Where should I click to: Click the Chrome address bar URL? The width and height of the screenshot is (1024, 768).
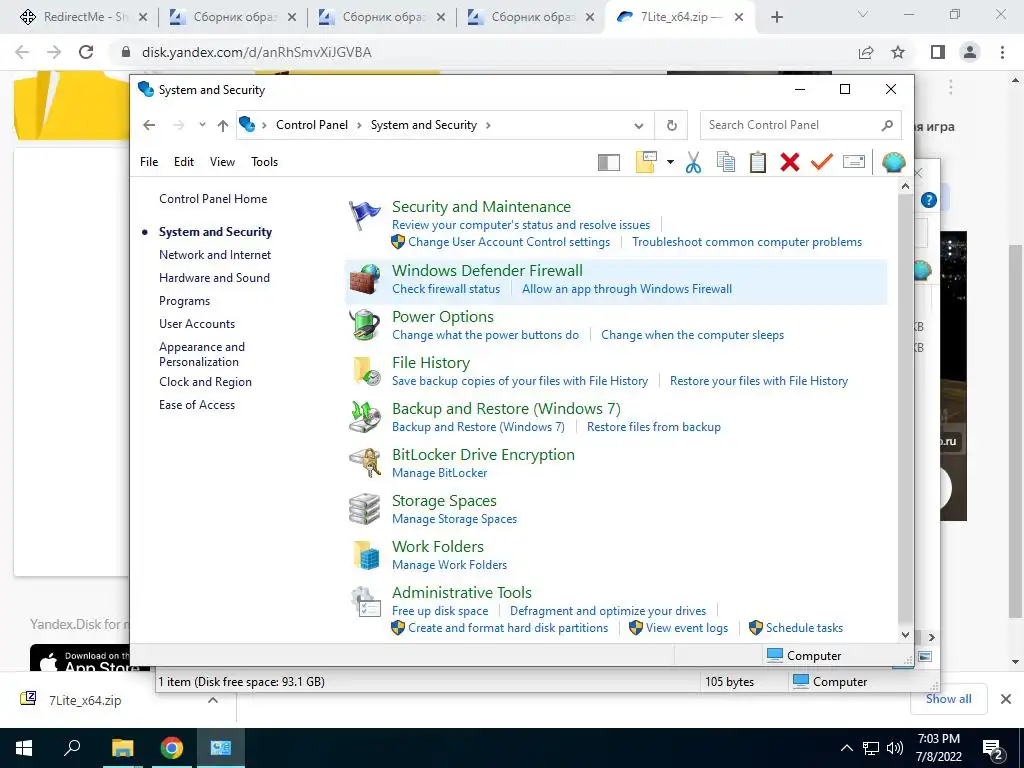click(257, 52)
